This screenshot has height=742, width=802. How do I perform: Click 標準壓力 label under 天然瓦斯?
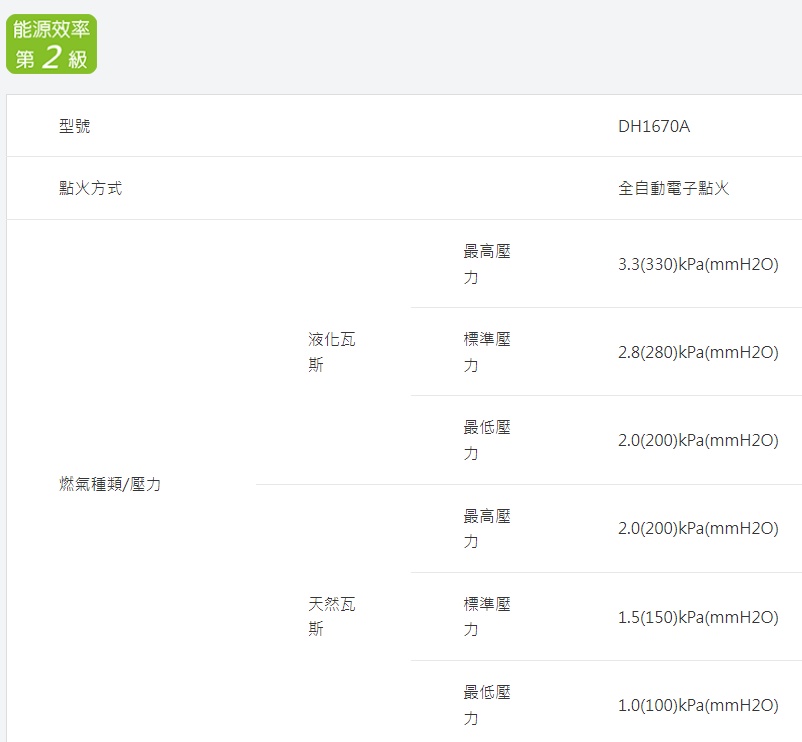tap(486, 617)
